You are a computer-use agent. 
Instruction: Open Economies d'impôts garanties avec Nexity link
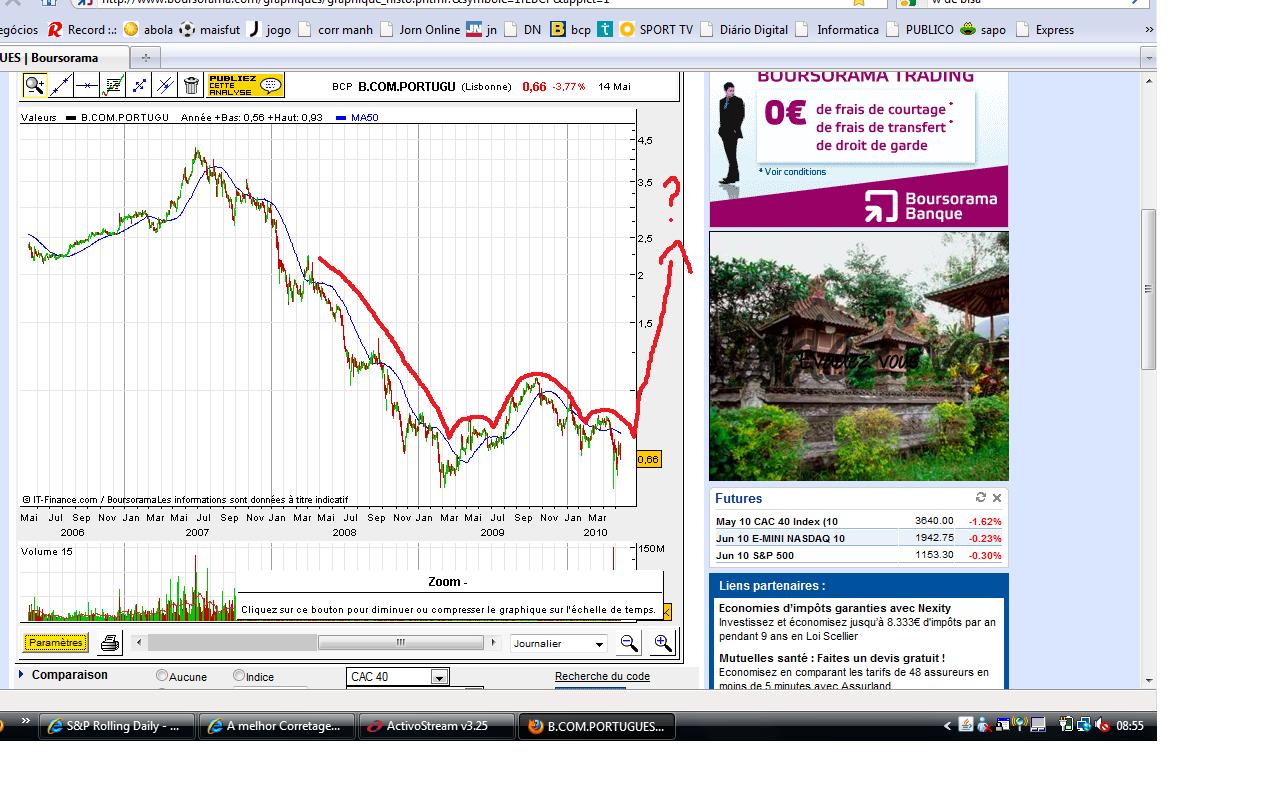pyautogui.click(x=835, y=608)
